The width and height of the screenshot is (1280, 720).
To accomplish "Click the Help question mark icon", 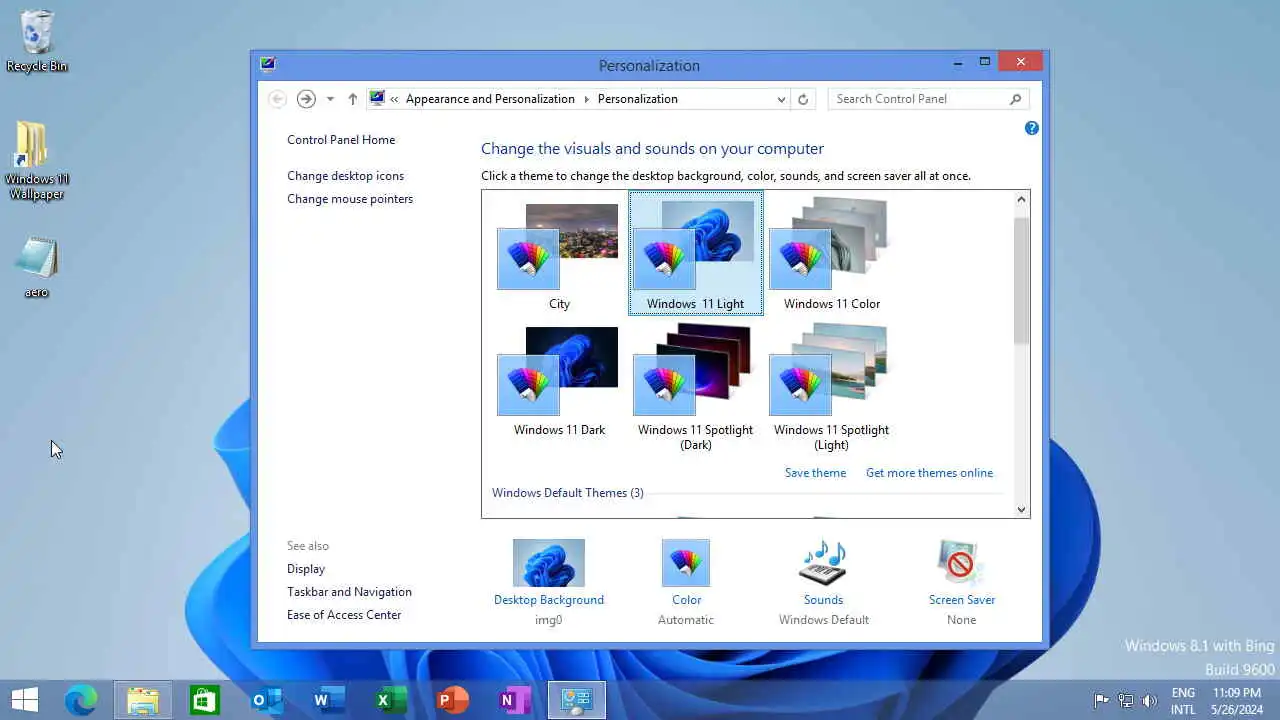I will tap(1031, 128).
